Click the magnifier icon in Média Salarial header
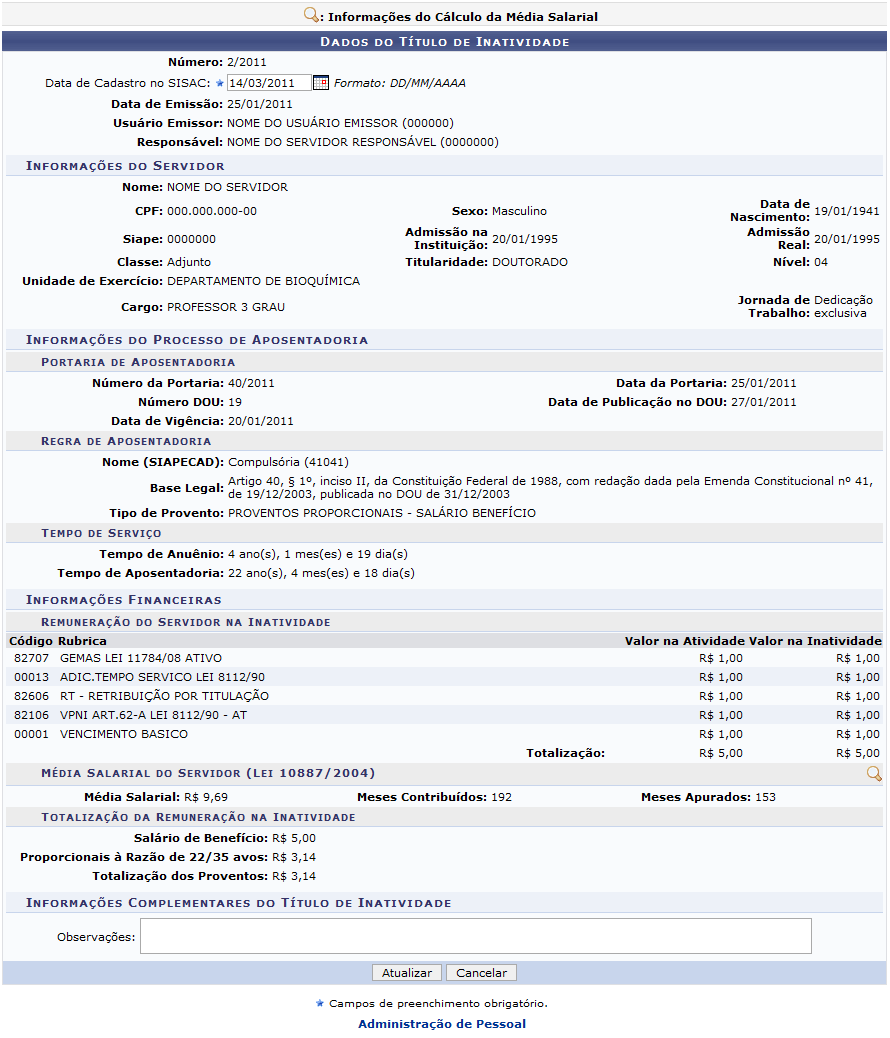Viewport: 890px width, 1038px height. pyautogui.click(x=873, y=773)
